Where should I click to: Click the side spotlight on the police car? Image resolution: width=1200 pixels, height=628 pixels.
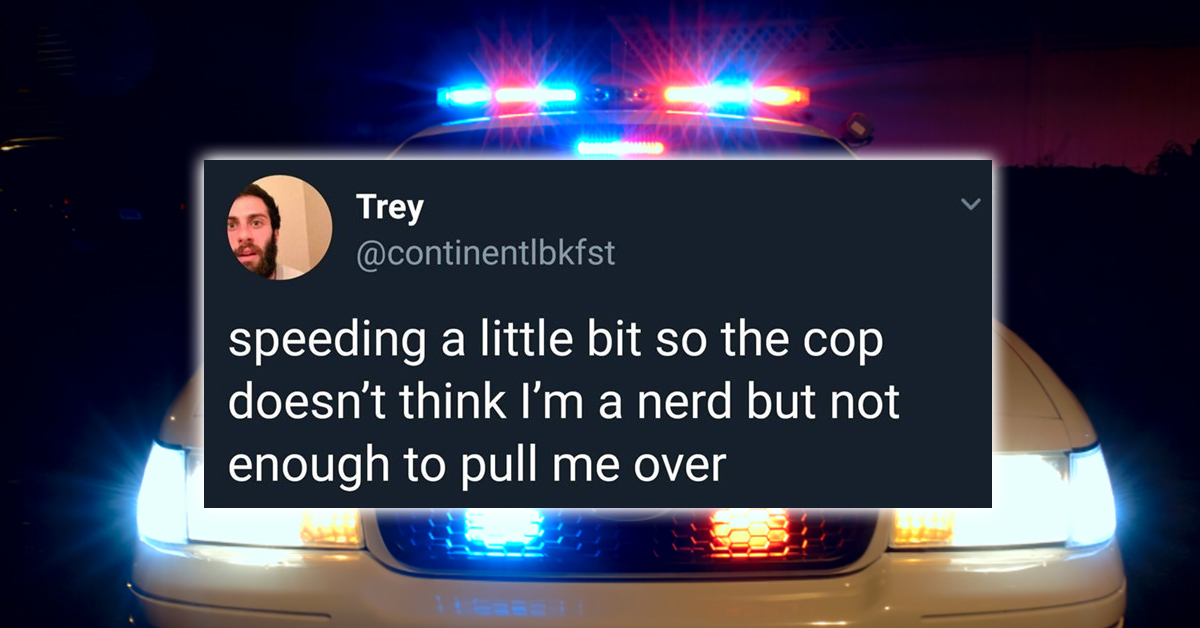(856, 128)
